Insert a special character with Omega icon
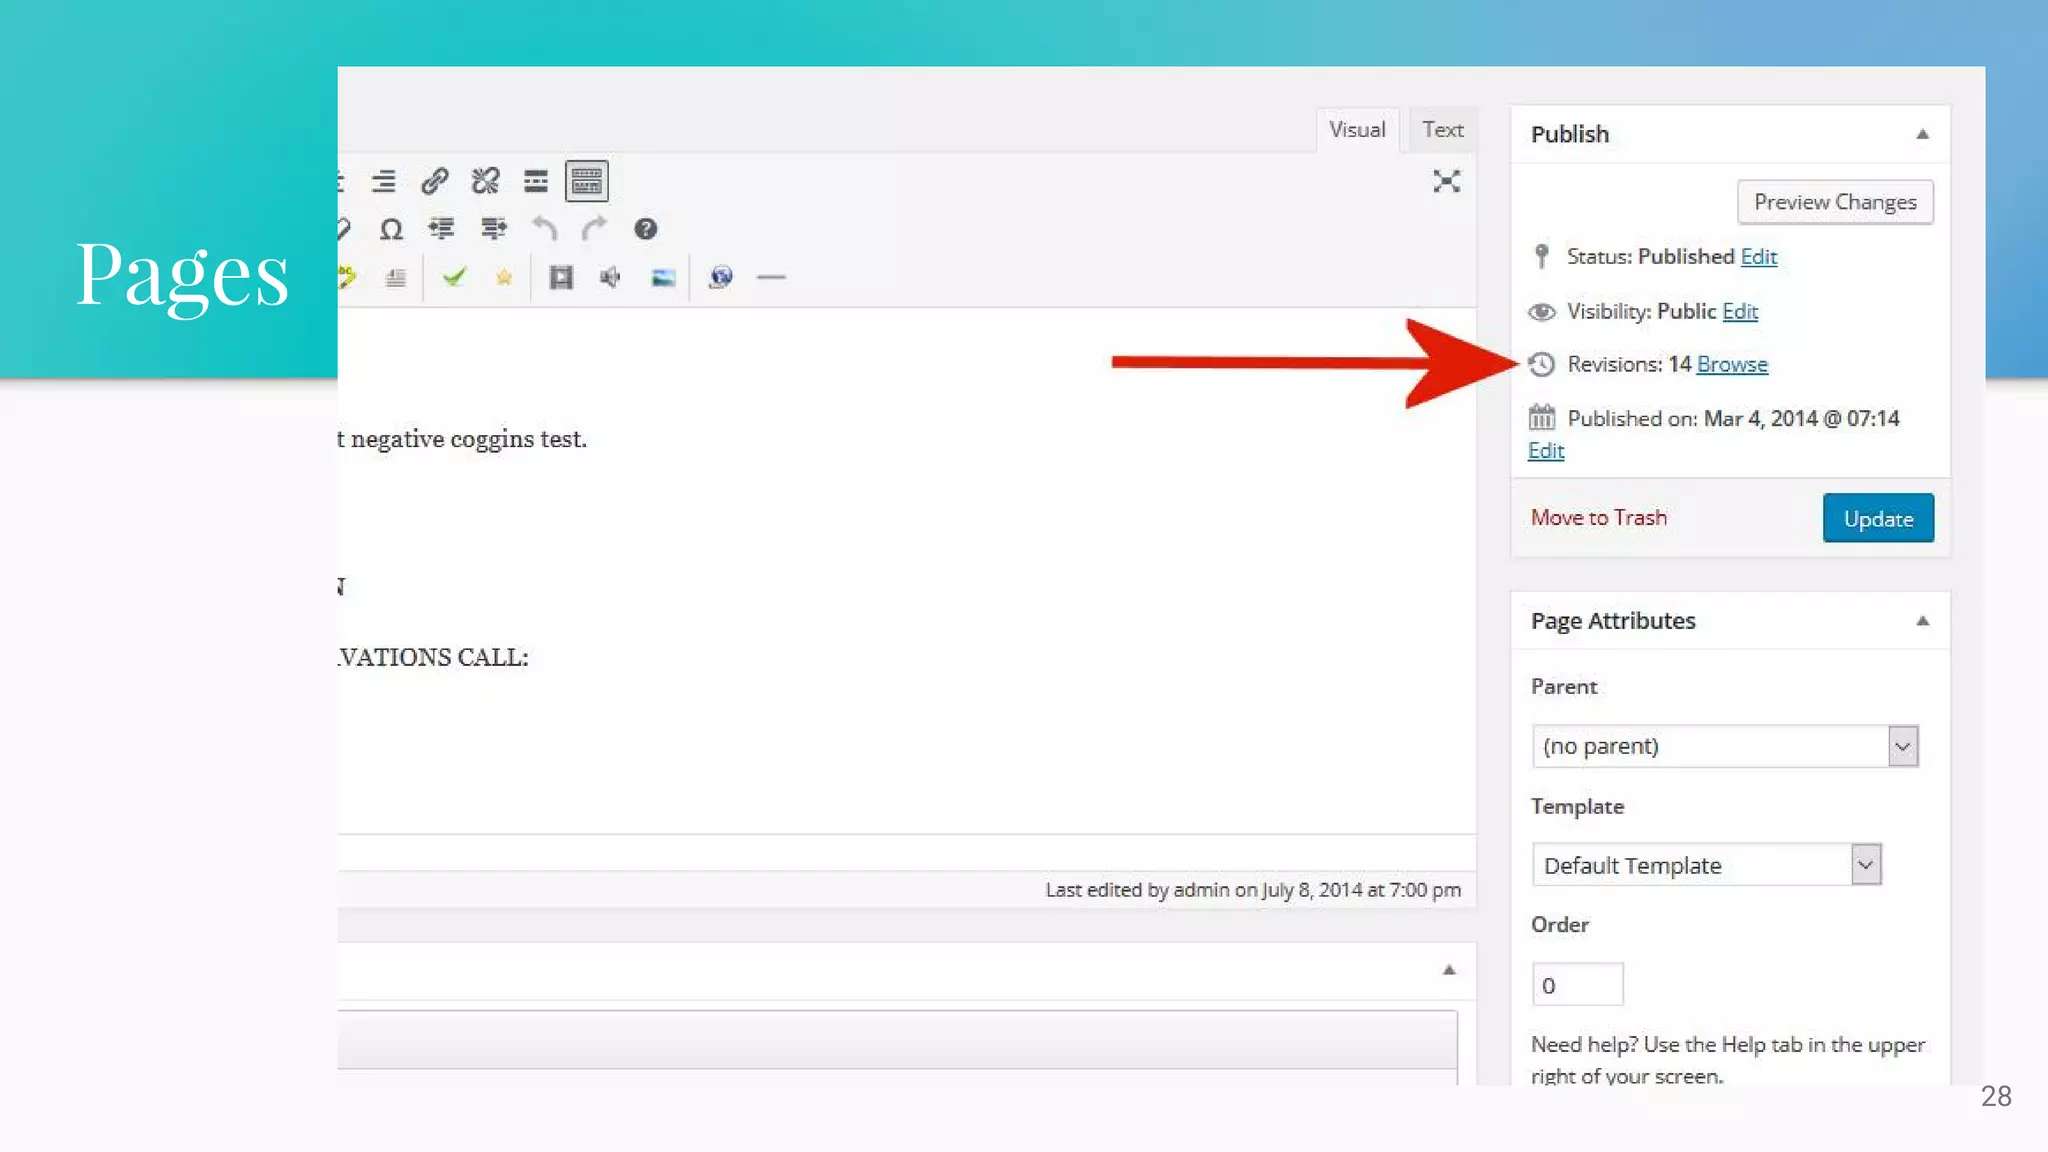Viewport: 2048px width, 1152px height. [x=391, y=229]
